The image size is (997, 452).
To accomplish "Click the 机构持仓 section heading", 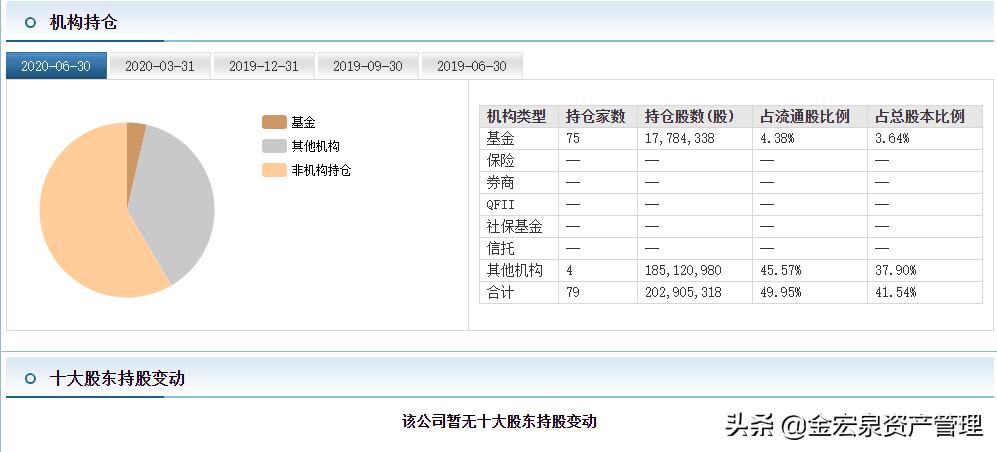I will [83, 23].
